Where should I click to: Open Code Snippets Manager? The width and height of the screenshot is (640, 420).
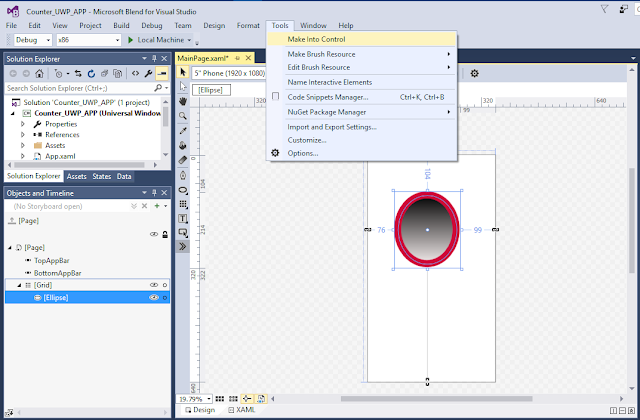click(362, 97)
